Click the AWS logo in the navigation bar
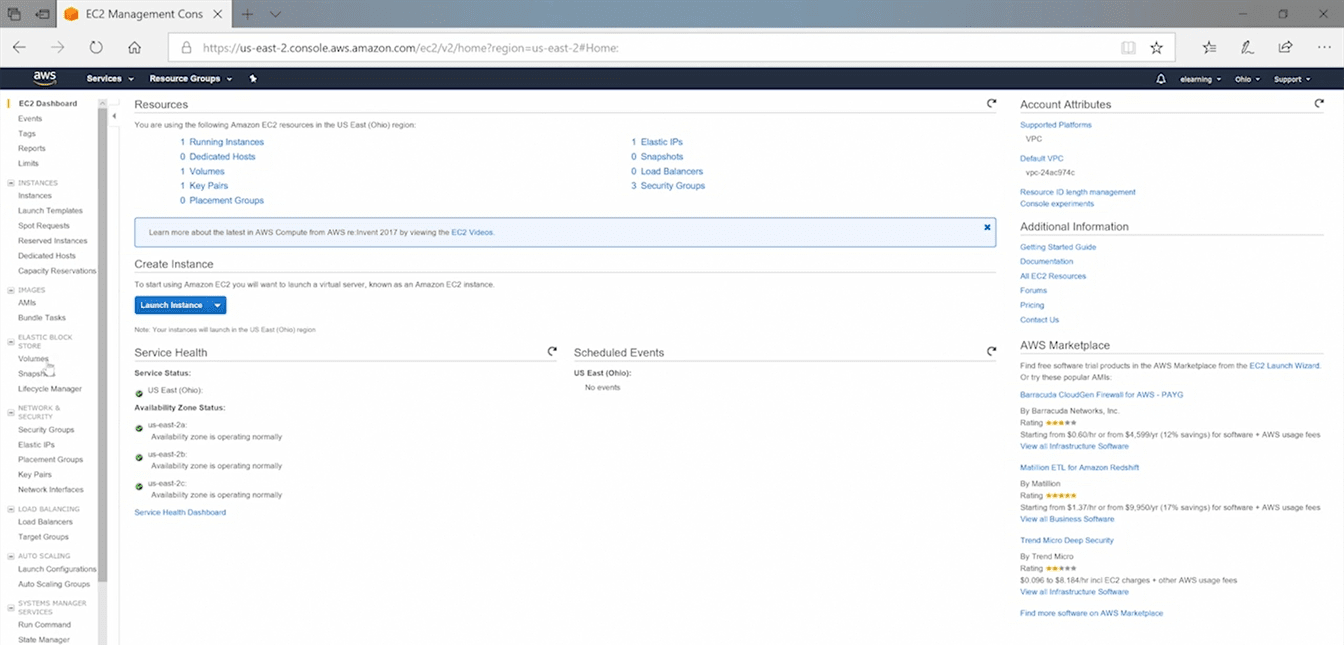 44,78
